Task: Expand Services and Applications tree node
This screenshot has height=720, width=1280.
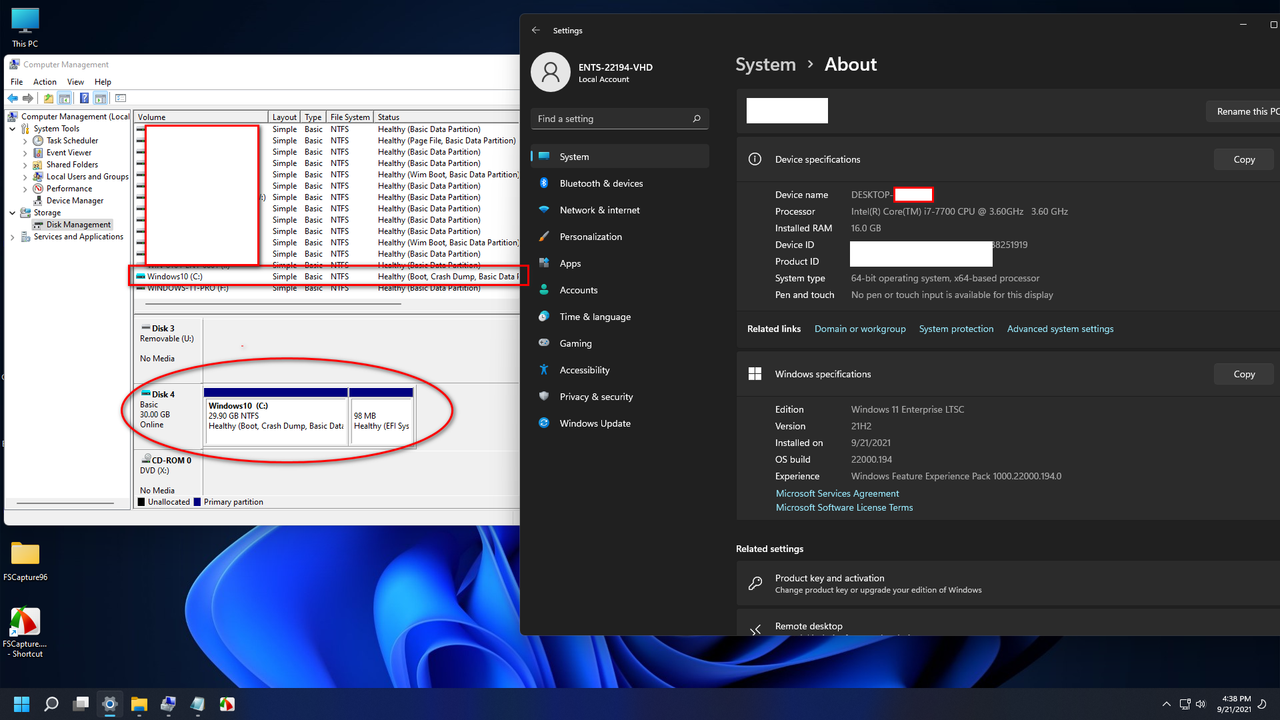Action: pyautogui.click(x=13, y=237)
